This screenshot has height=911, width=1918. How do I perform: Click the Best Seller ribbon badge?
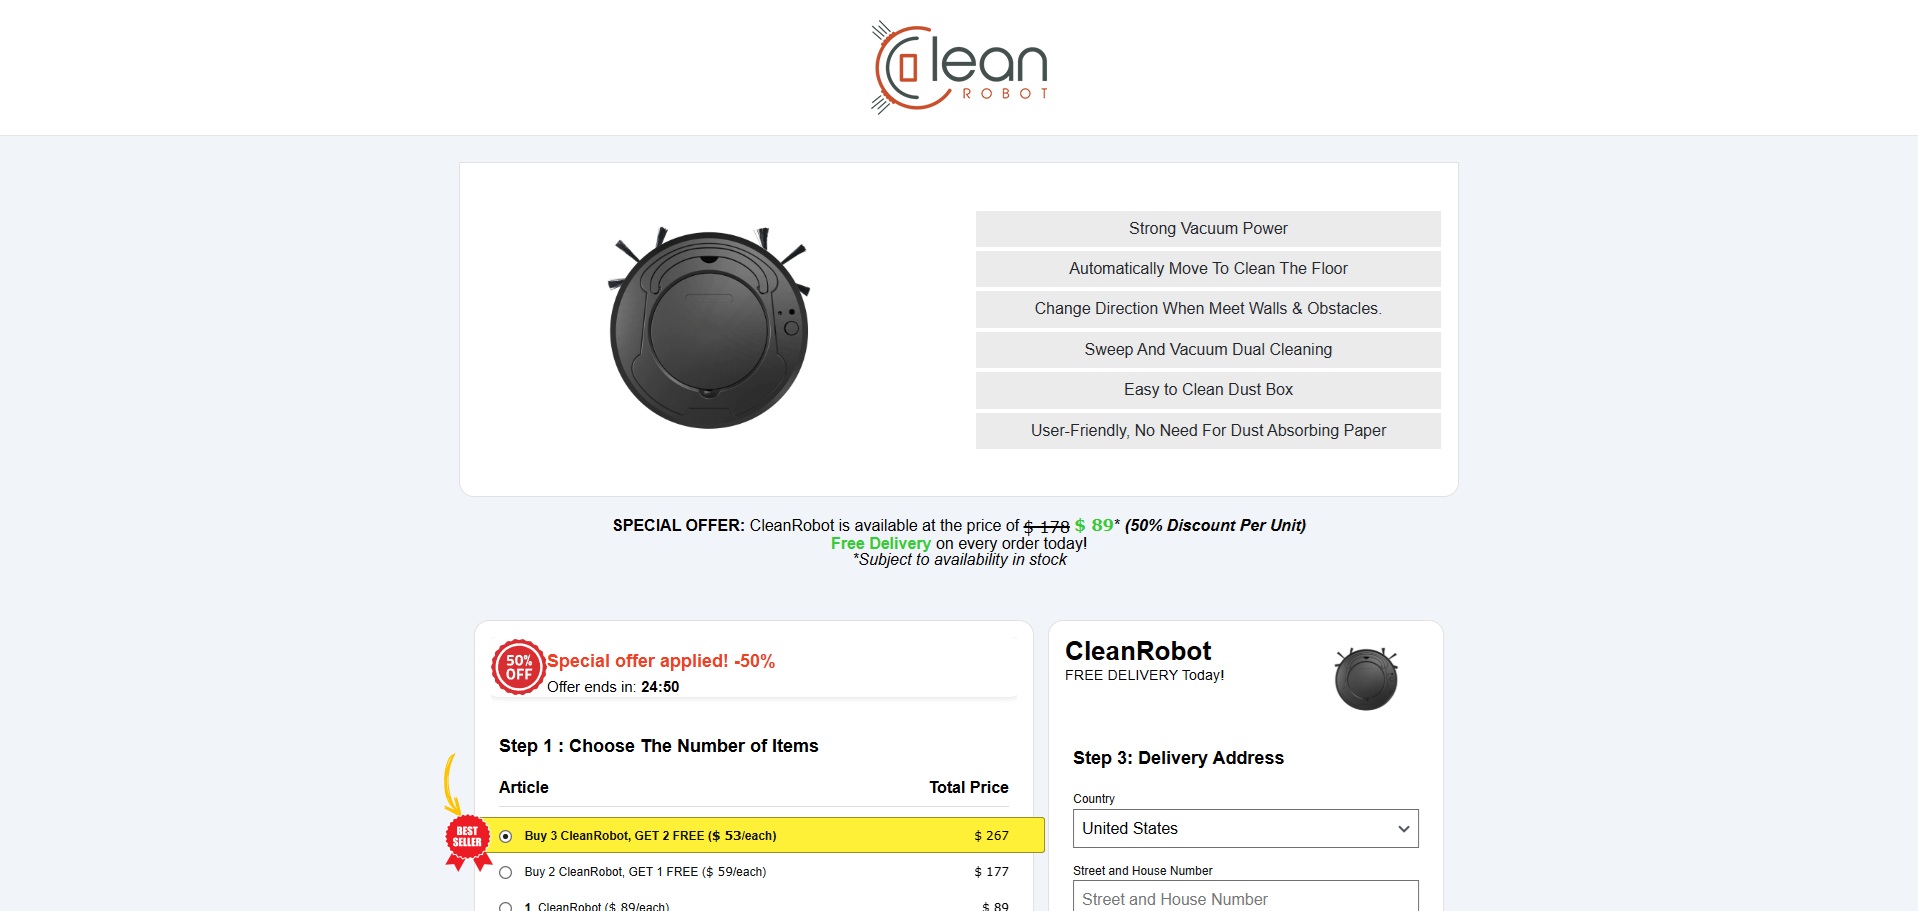pyautogui.click(x=467, y=839)
